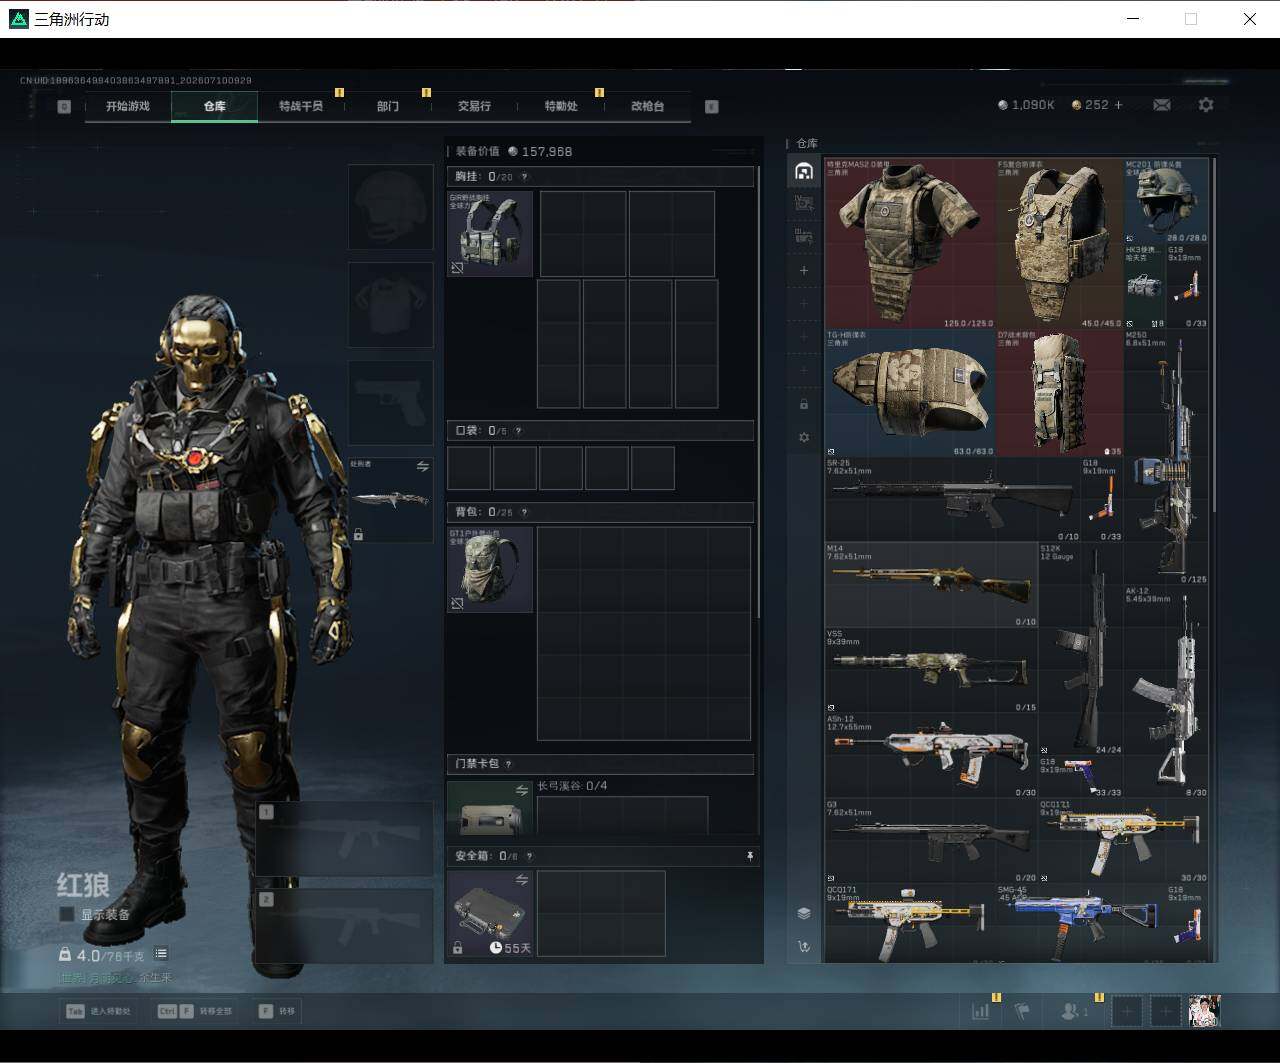Switch to the 交易行 tab
Viewport: 1280px width, 1063px height.
[x=474, y=106]
